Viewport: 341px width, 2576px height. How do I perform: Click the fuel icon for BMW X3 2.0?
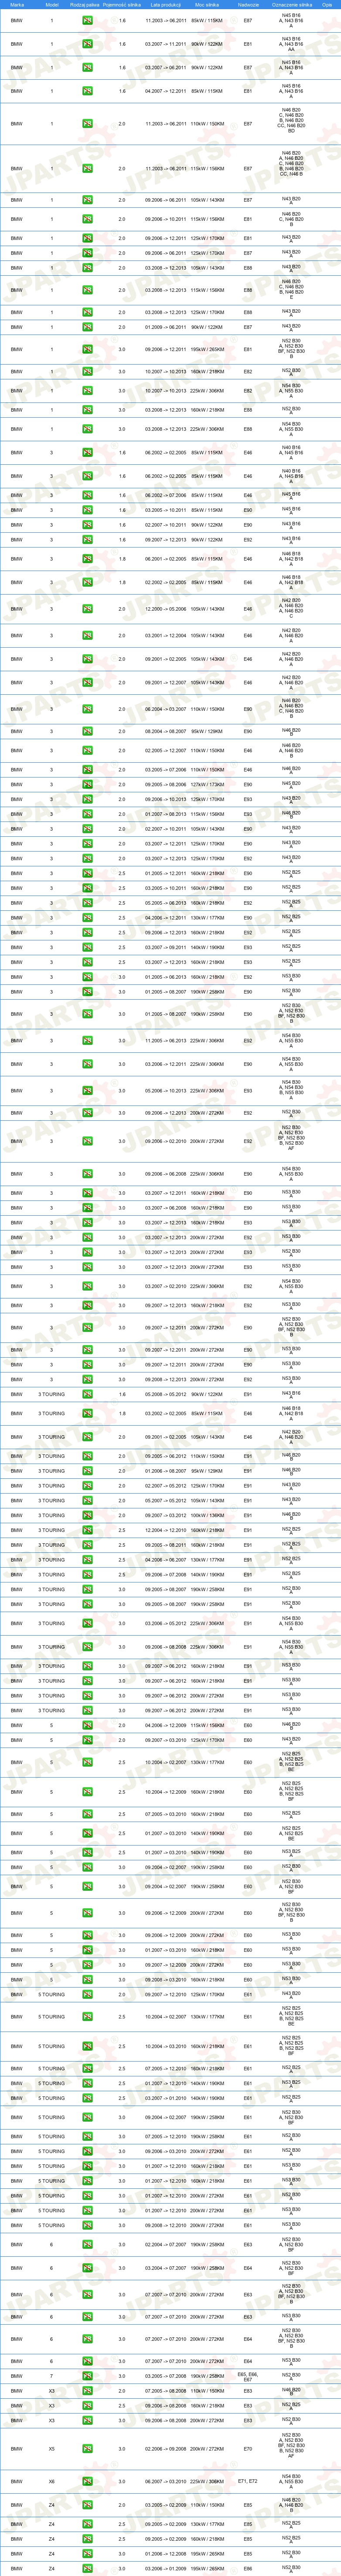point(87,2391)
